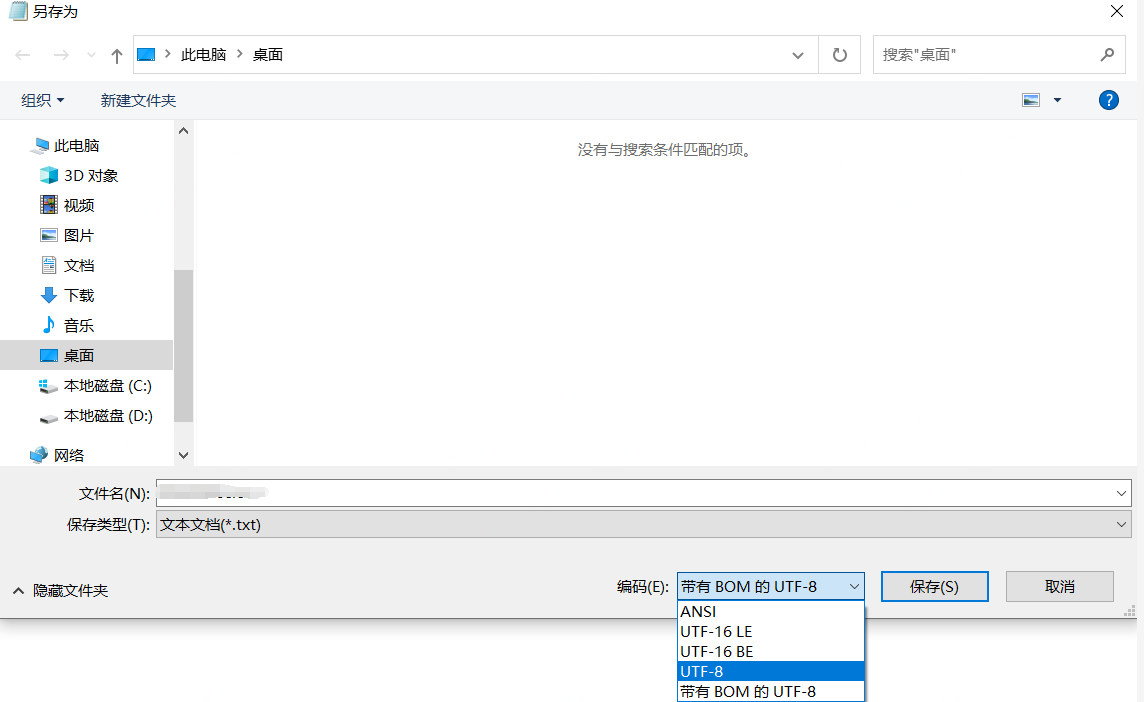The image size is (1144, 702).
Task: Select 桌面 in the sidebar tree
Action: [x=86, y=355]
